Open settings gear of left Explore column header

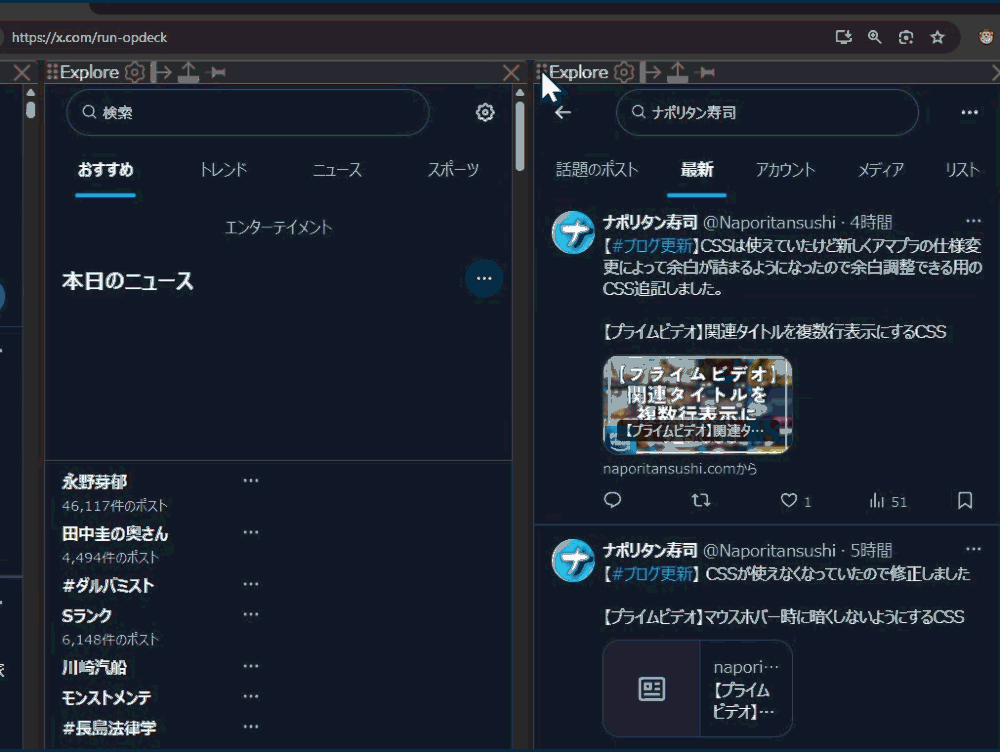(135, 72)
